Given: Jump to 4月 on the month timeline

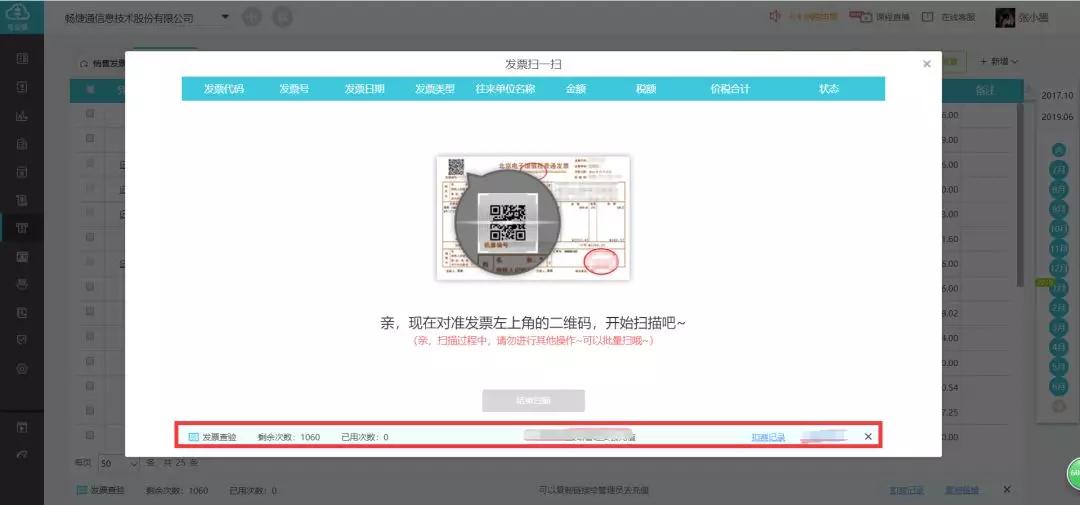Looking at the screenshot, I should 1059,347.
